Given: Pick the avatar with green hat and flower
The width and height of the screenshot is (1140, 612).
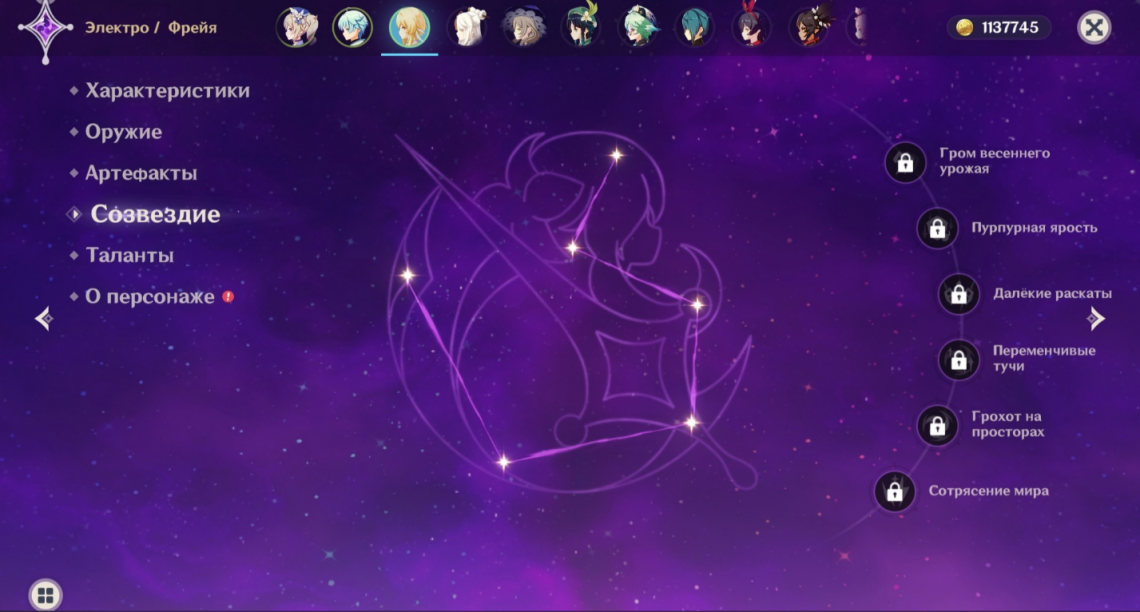Looking at the screenshot, I should click(x=580, y=27).
